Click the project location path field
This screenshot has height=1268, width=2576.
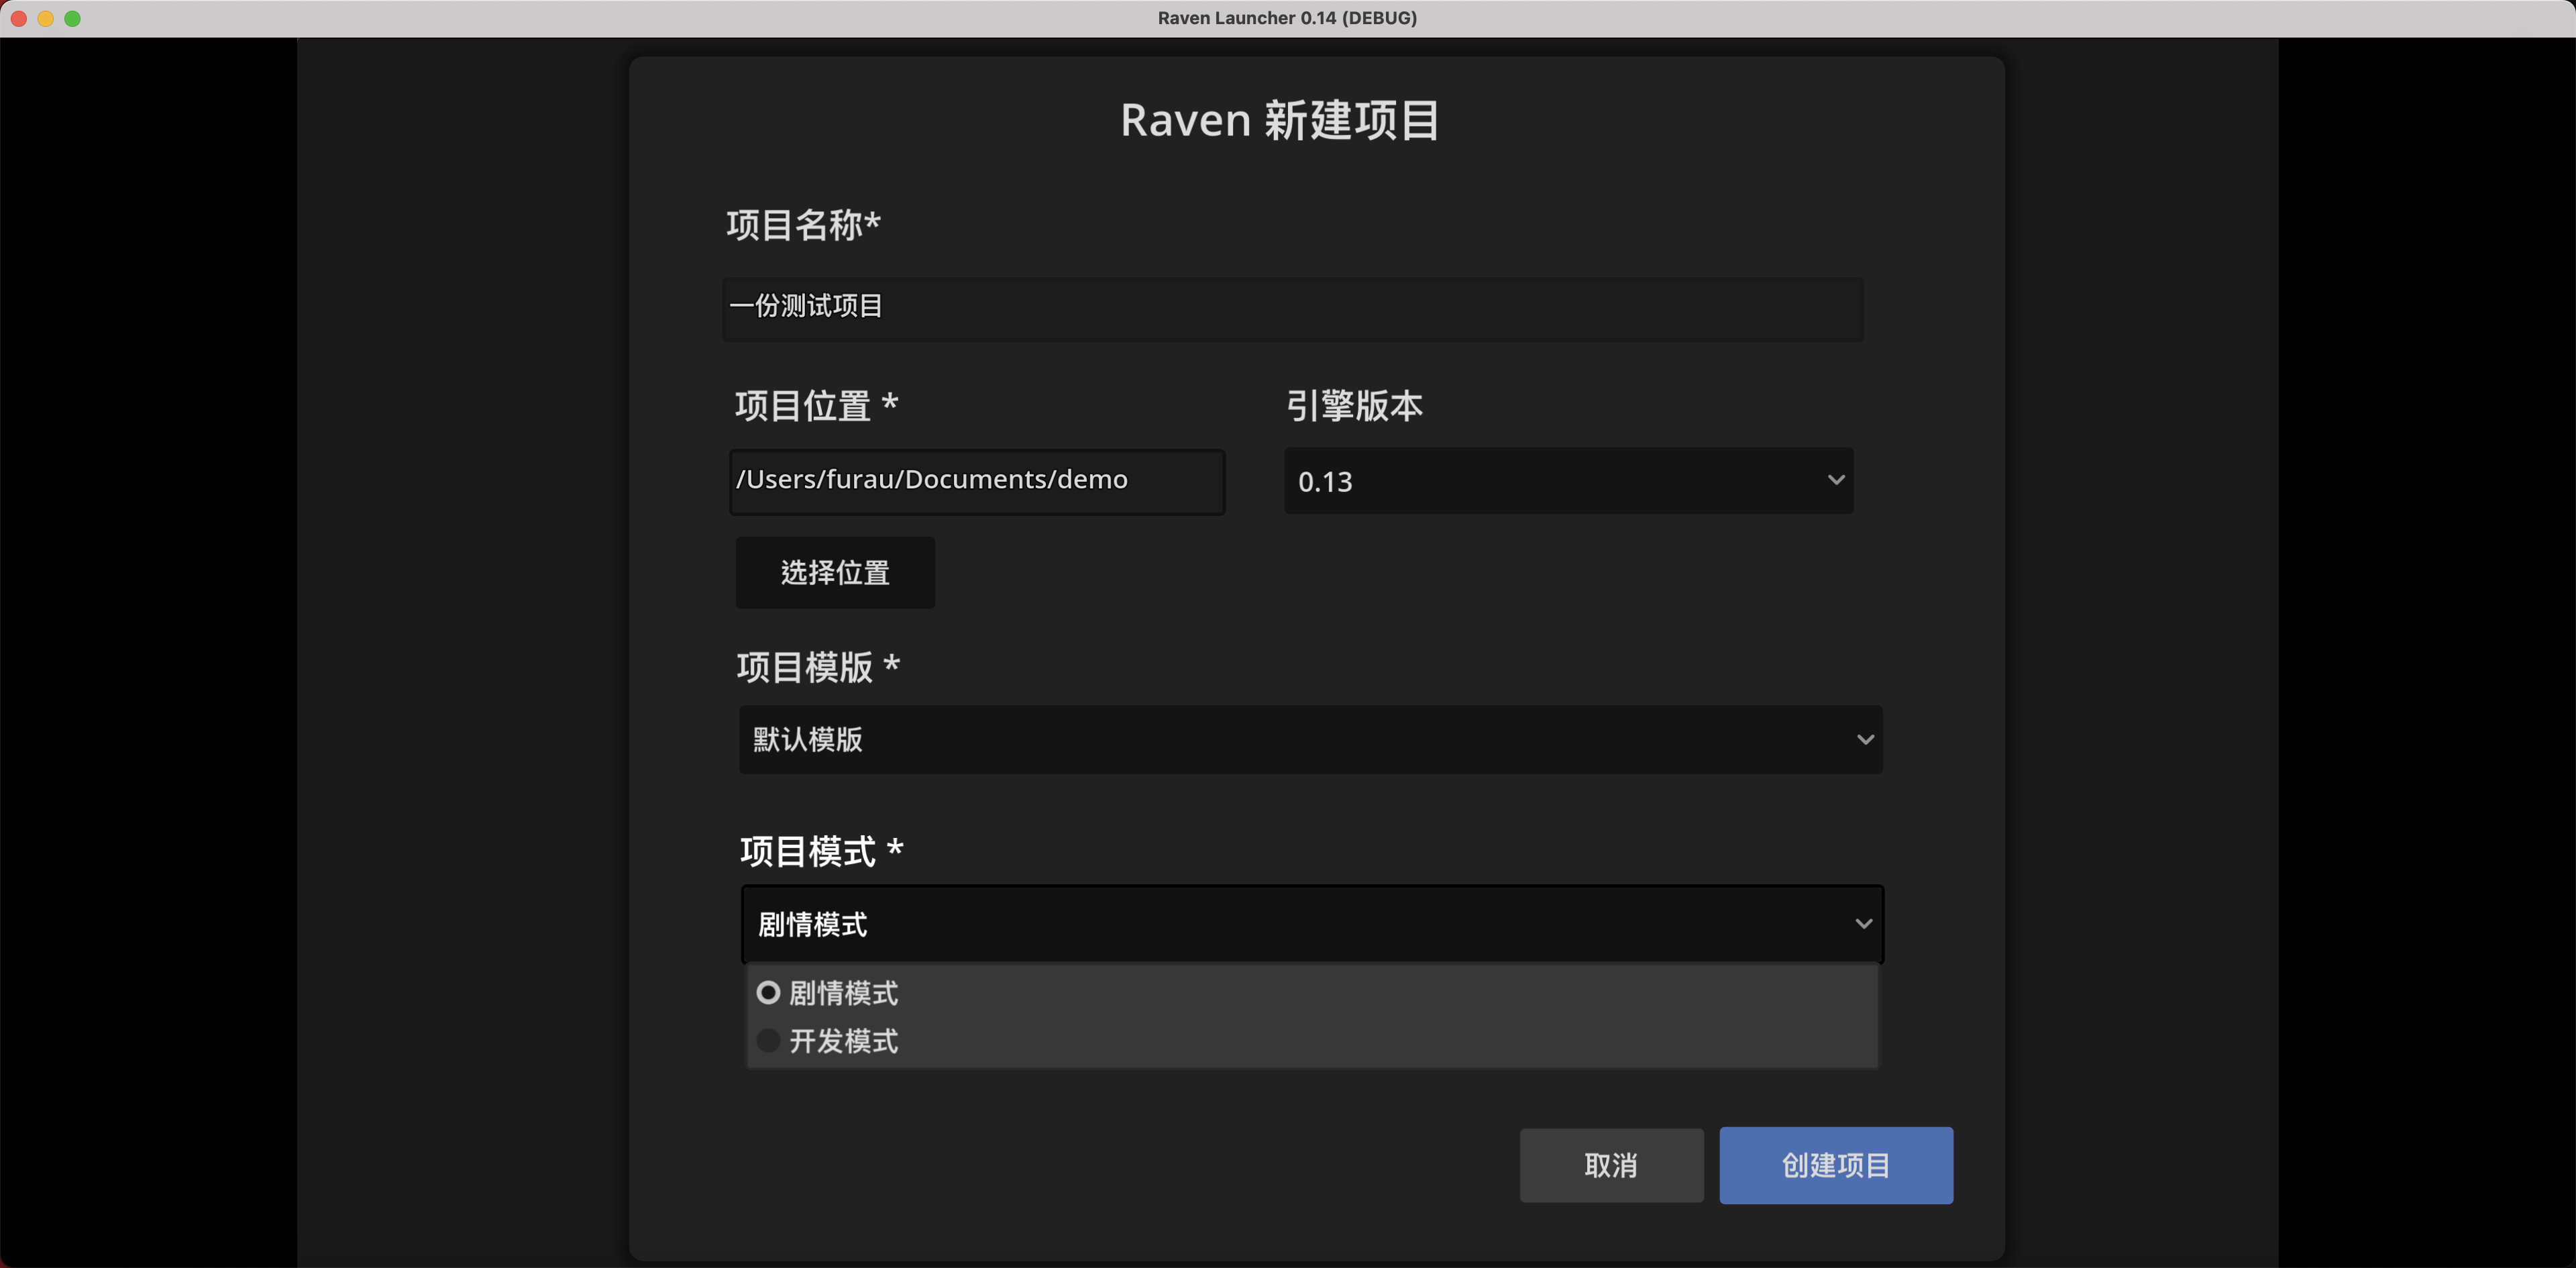pyautogui.click(x=977, y=481)
